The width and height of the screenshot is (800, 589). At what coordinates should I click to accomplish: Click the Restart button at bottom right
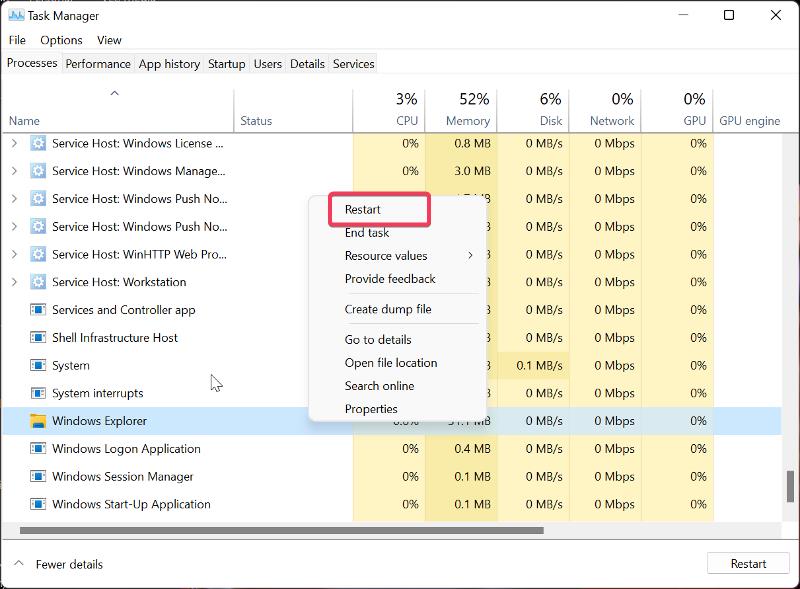pyautogui.click(x=748, y=563)
